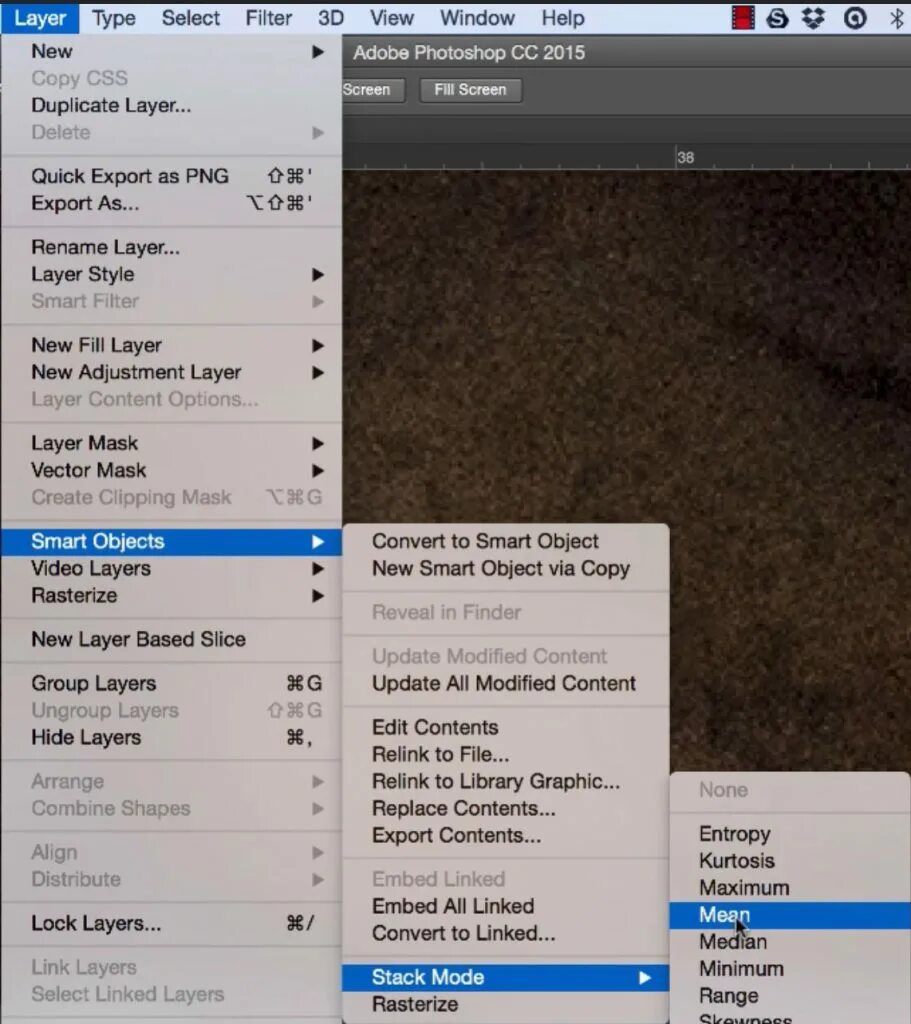The image size is (911, 1024).
Task: Choose Lock Layers...
Action: pyautogui.click(x=171, y=923)
